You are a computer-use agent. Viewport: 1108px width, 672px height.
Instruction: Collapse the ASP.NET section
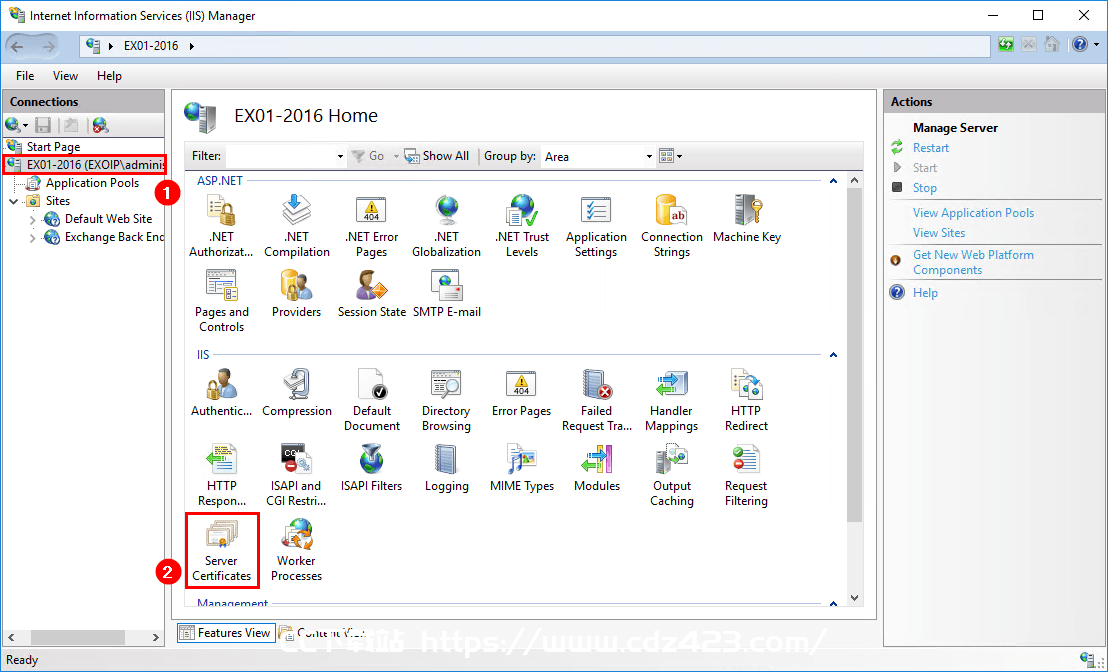(833, 181)
